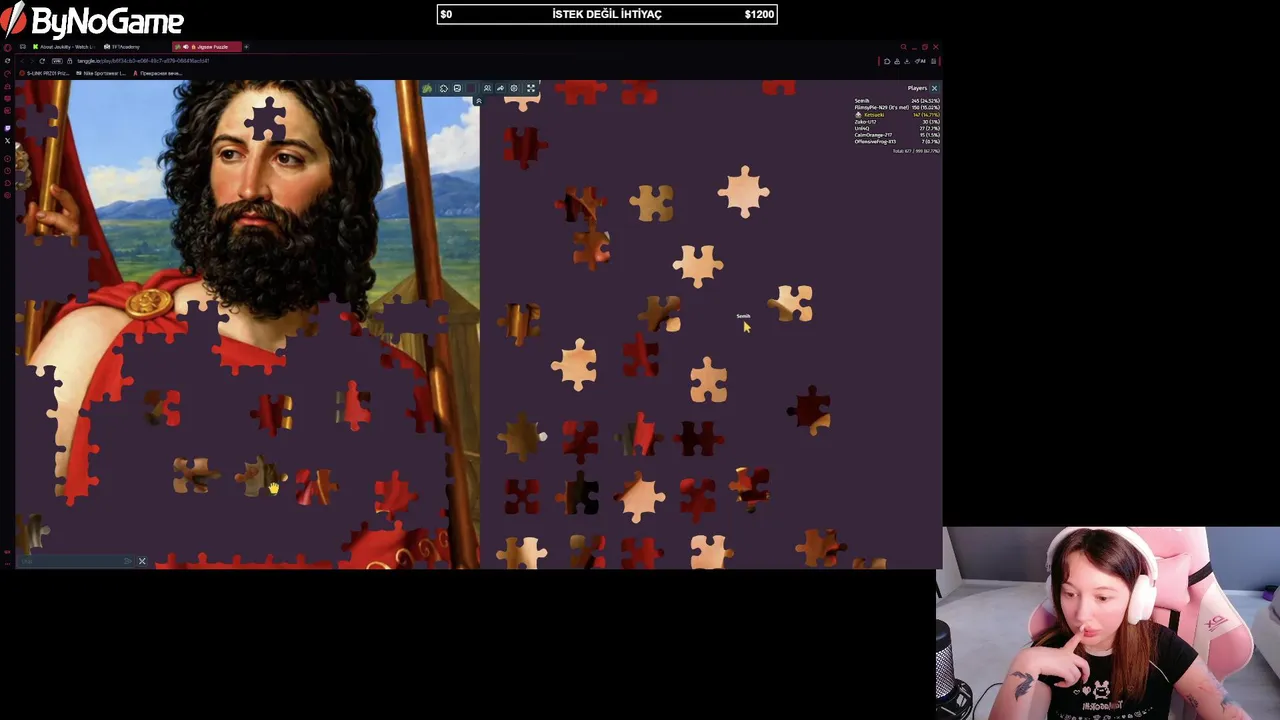Open the S-LINK bookmark
1280x720 pixels.
click(44, 73)
